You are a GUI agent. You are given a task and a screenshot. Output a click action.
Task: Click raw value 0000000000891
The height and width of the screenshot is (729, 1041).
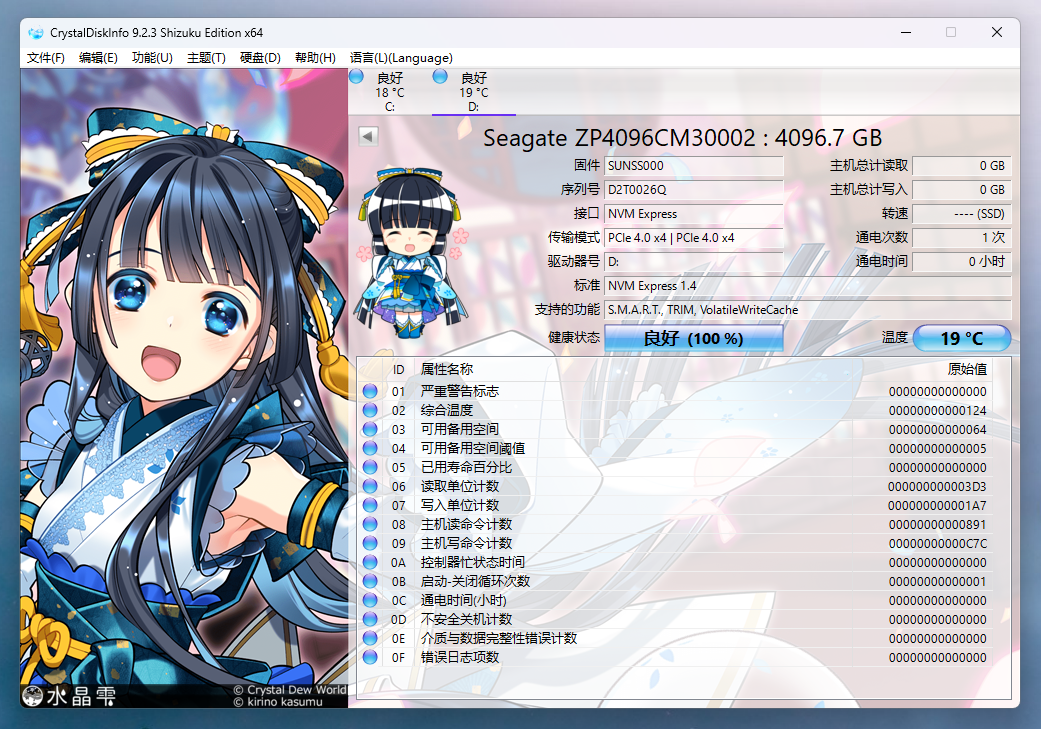(937, 525)
